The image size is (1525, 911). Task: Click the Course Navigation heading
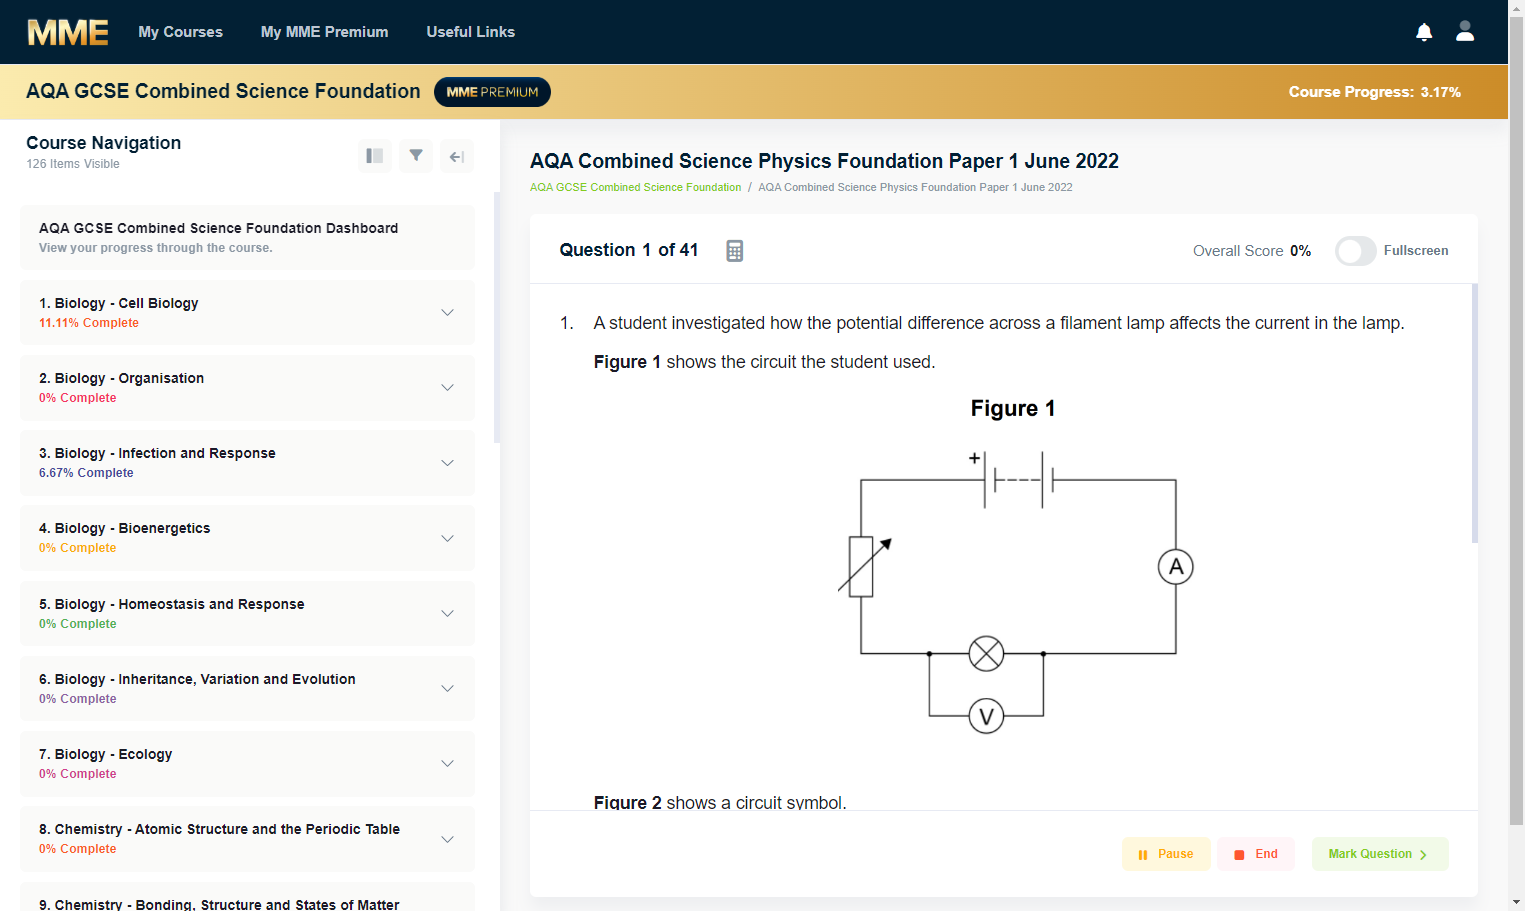[104, 143]
